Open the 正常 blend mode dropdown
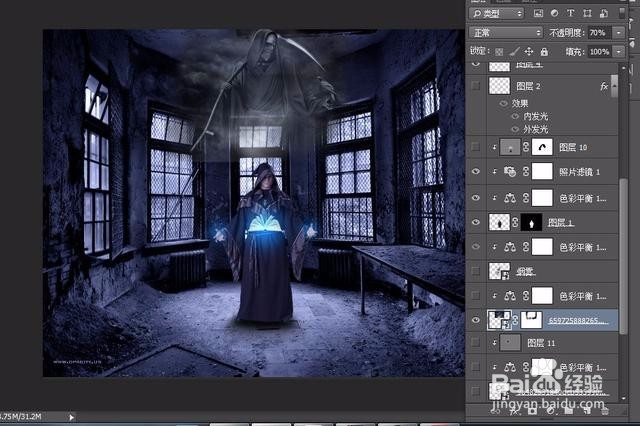This screenshot has height=426, width=640. pos(505,32)
